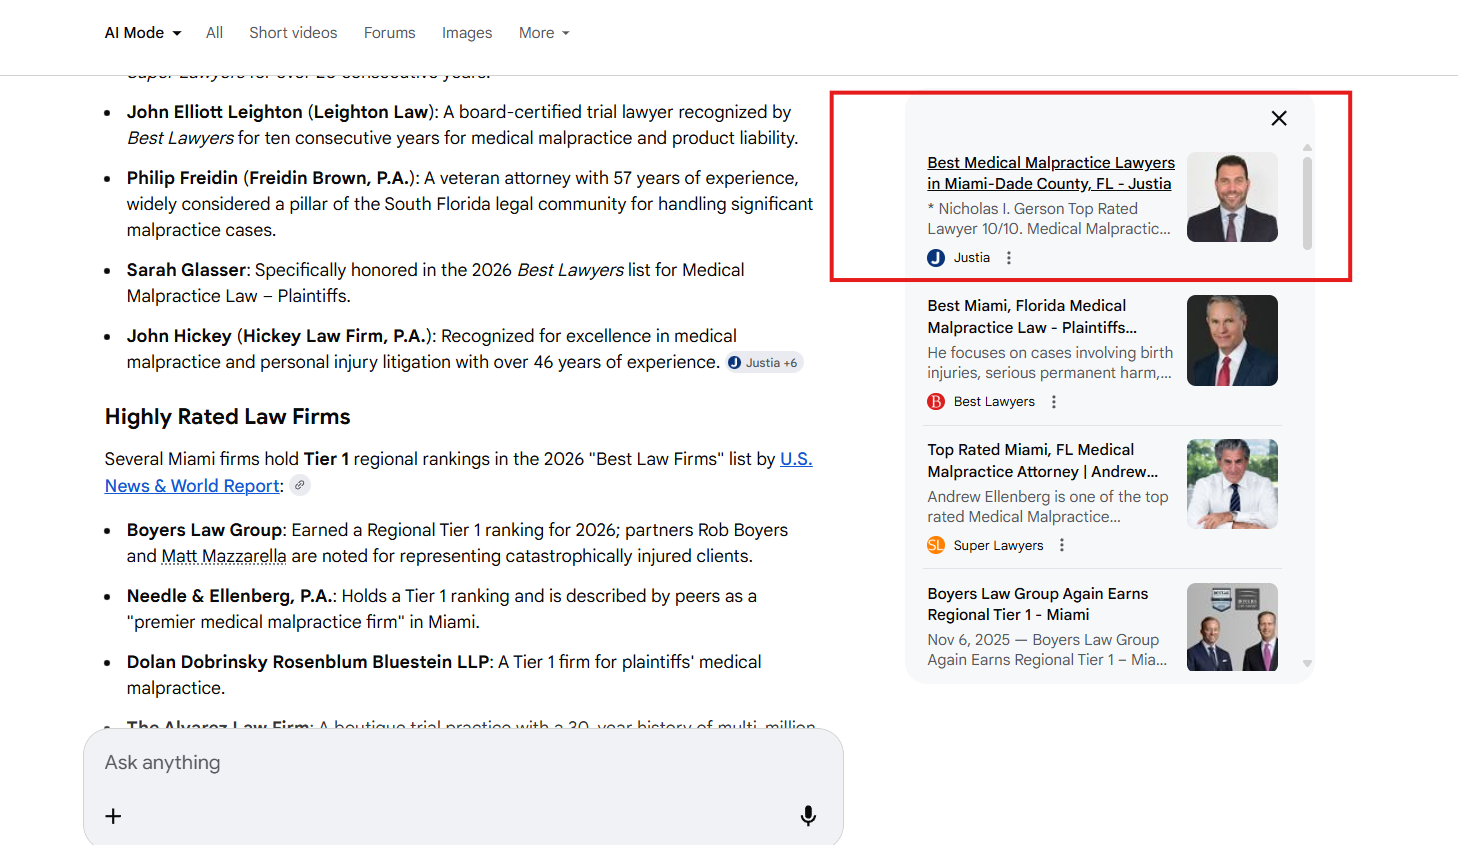Image resolution: width=1458 pixels, height=845 pixels.
Task: Click the Best Lawyers source icon
Action: click(935, 401)
